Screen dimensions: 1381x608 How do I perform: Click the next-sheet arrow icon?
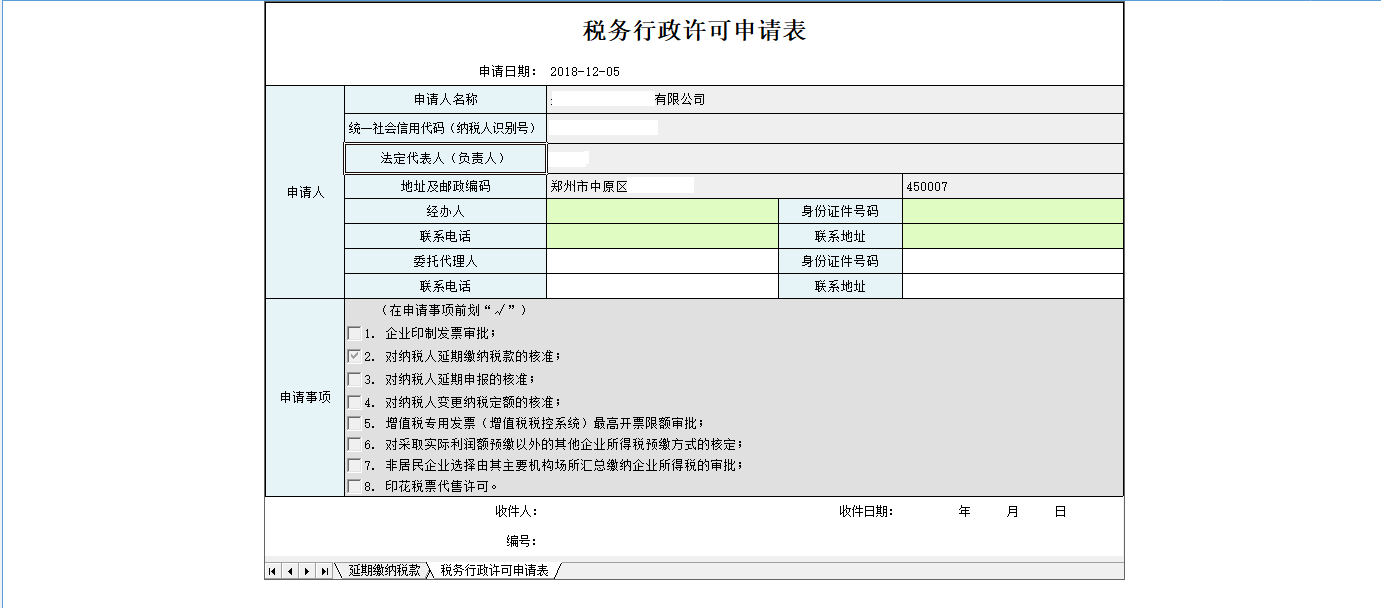coord(306,570)
